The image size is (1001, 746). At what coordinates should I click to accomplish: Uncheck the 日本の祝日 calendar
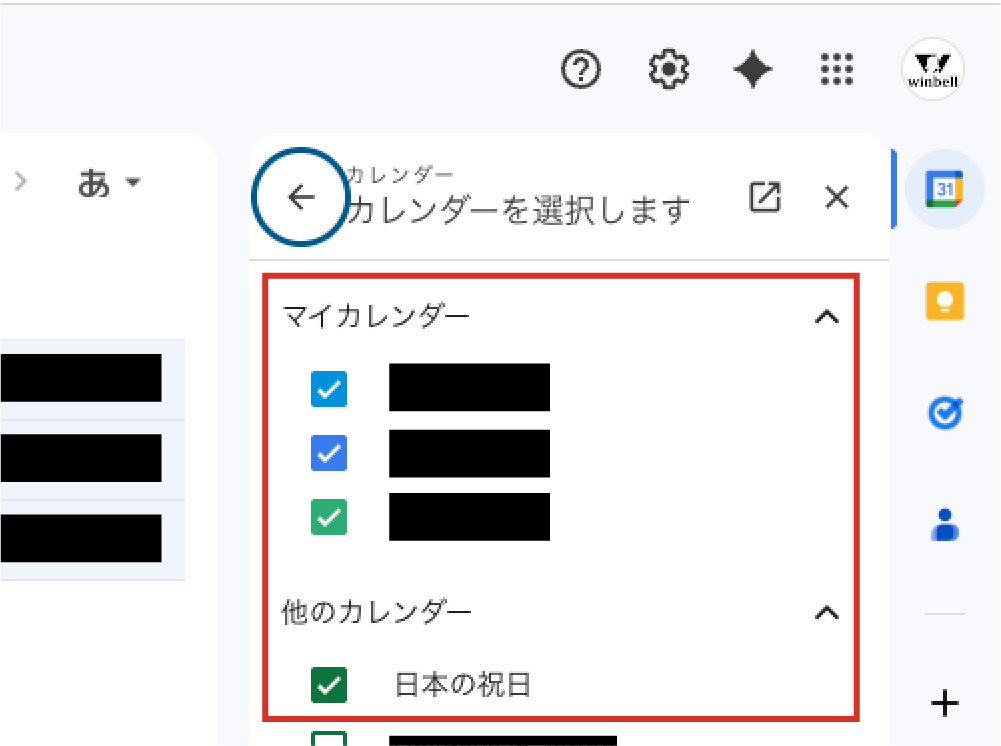[x=329, y=684]
